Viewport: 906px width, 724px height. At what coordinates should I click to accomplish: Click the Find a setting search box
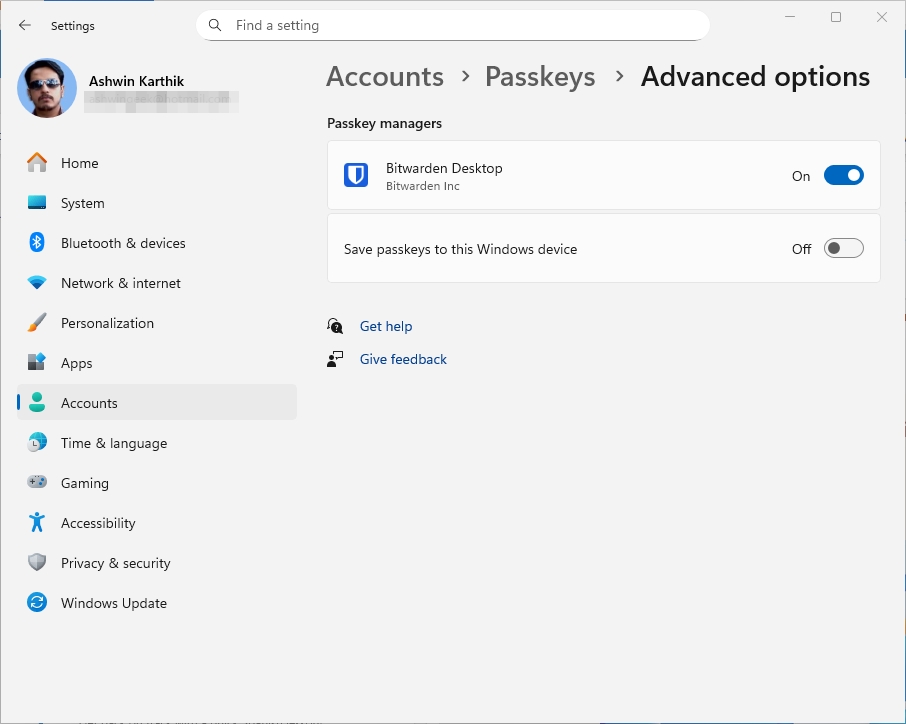coord(452,25)
